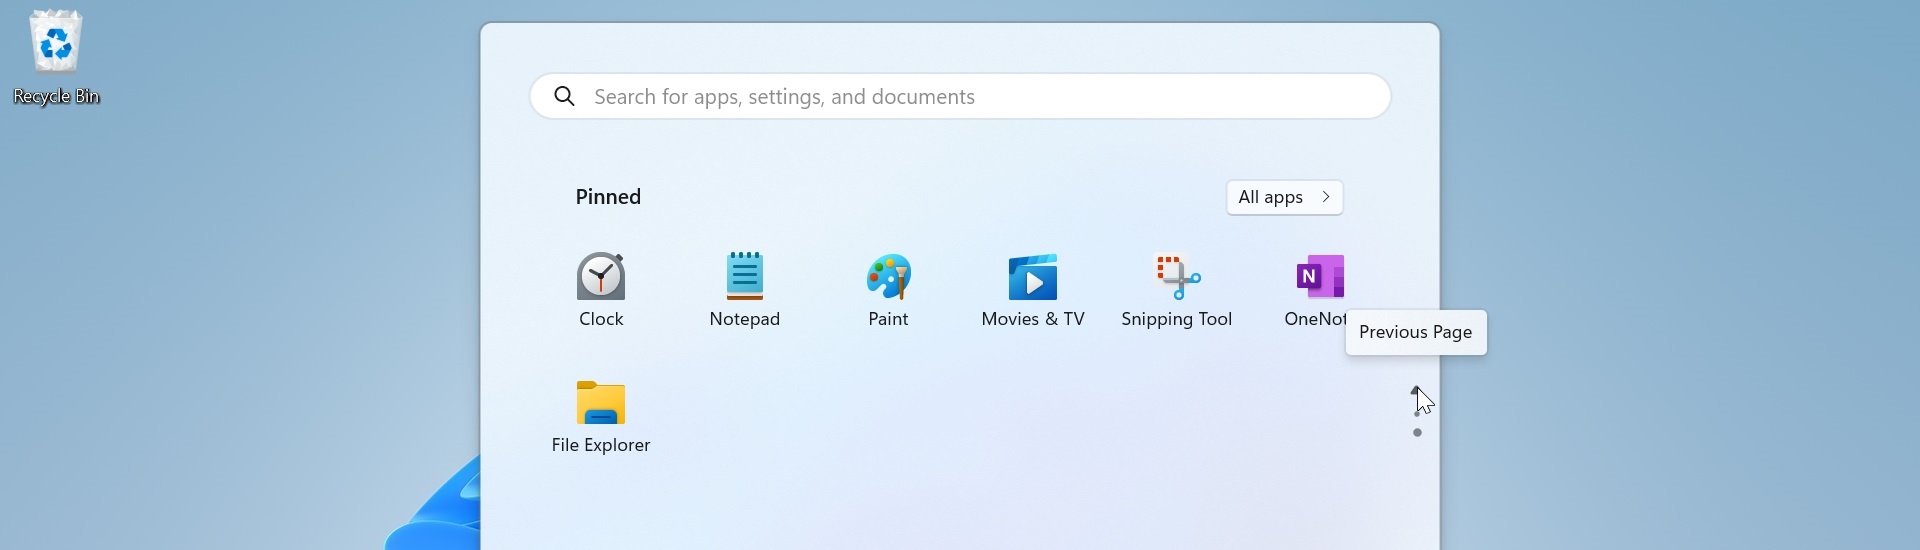Click the Clock app icon
Image resolution: width=1920 pixels, height=550 pixels.
(601, 277)
